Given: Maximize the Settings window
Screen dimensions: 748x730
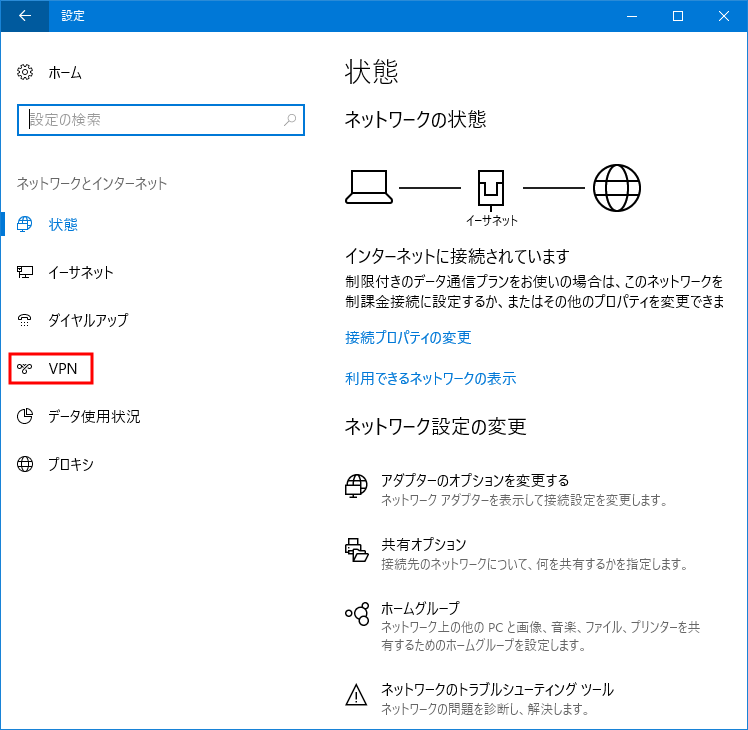Looking at the screenshot, I should pyautogui.click(x=677, y=16).
